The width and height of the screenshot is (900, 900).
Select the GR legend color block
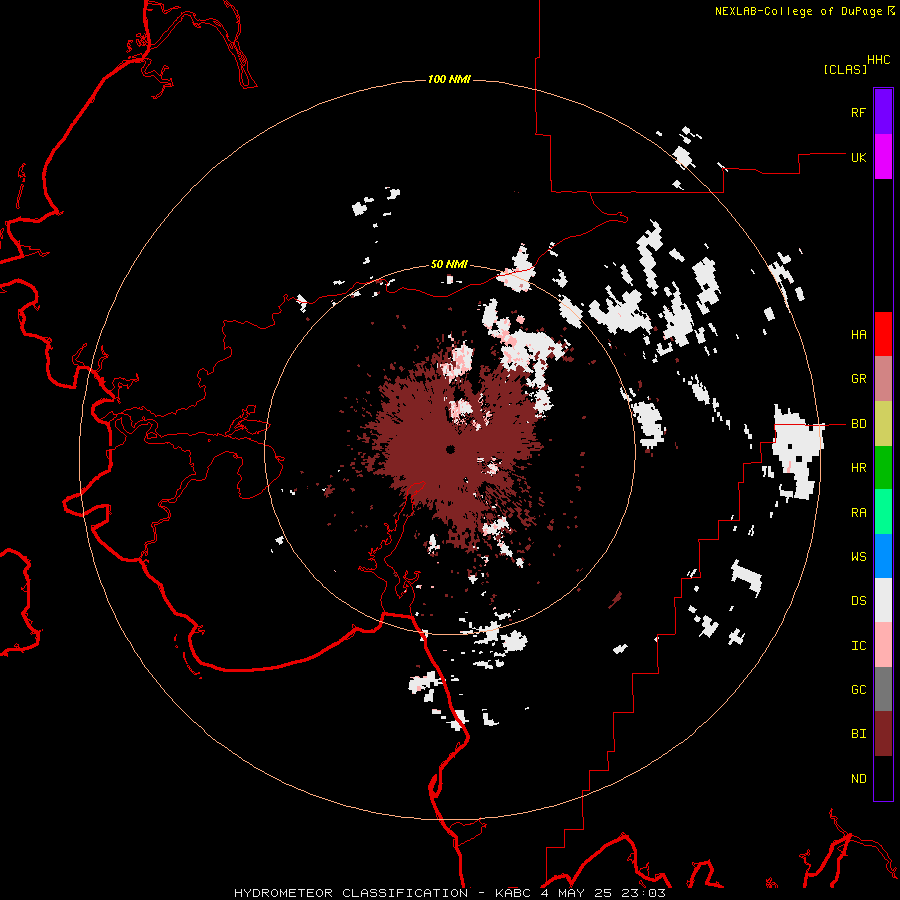[x=883, y=379]
